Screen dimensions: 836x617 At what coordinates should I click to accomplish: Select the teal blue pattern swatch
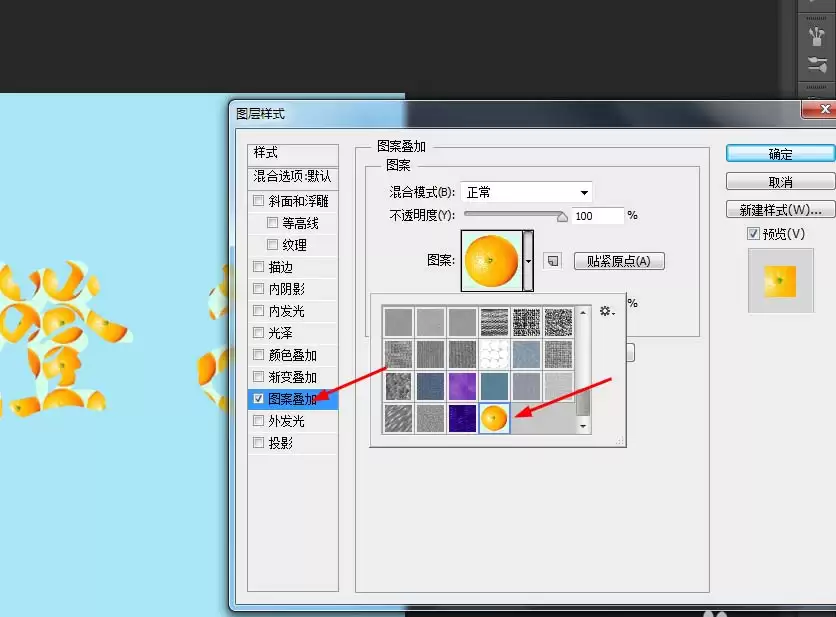click(x=494, y=386)
